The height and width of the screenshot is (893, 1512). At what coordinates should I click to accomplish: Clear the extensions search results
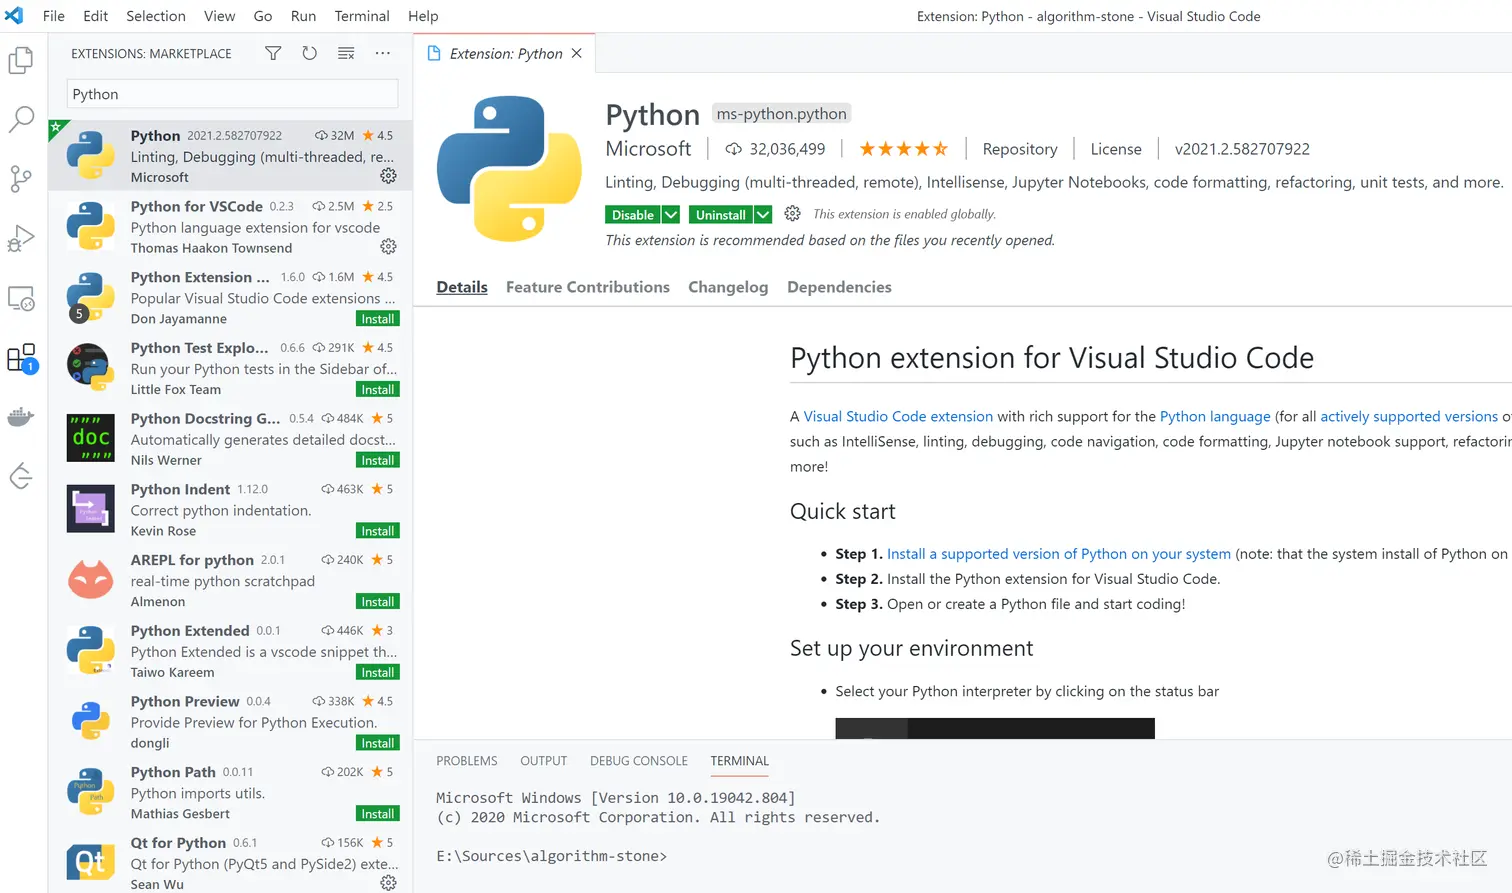(346, 54)
